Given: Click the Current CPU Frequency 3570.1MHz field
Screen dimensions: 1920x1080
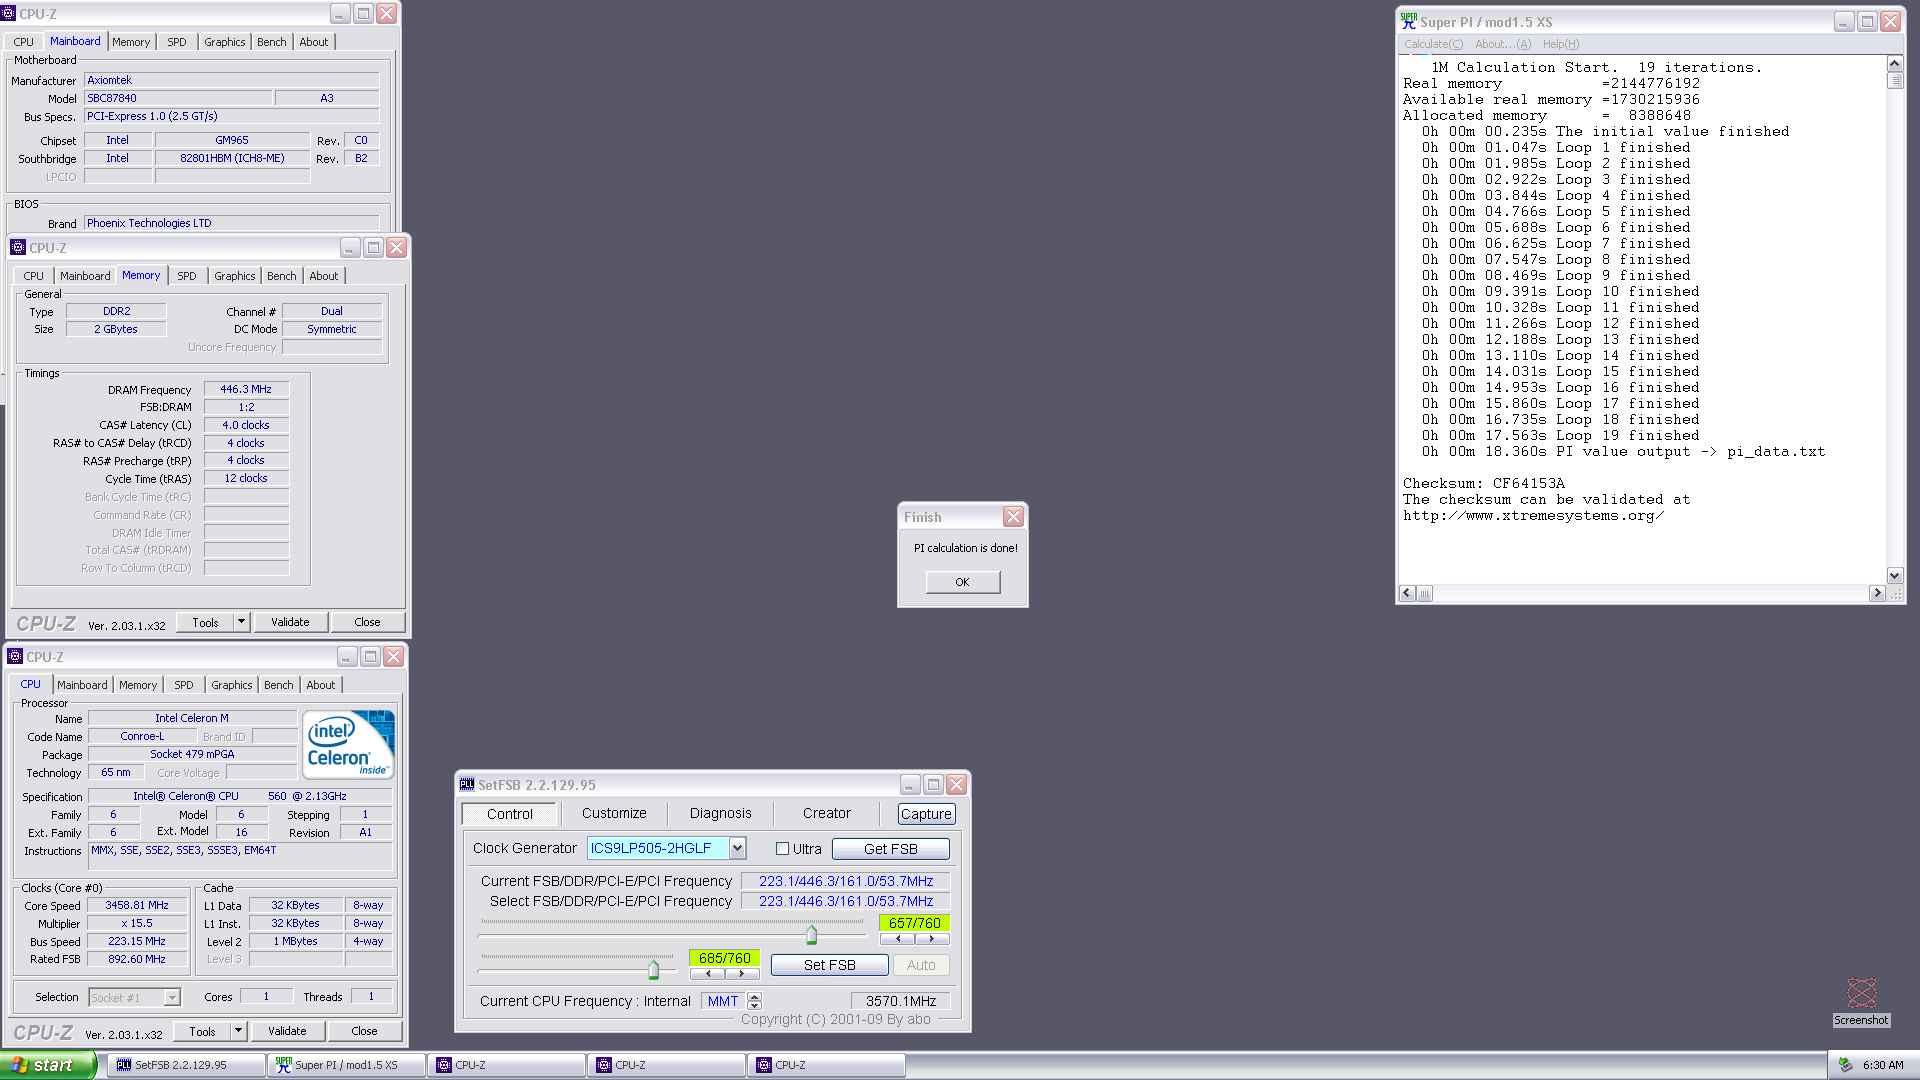Looking at the screenshot, I should click(x=900, y=1001).
